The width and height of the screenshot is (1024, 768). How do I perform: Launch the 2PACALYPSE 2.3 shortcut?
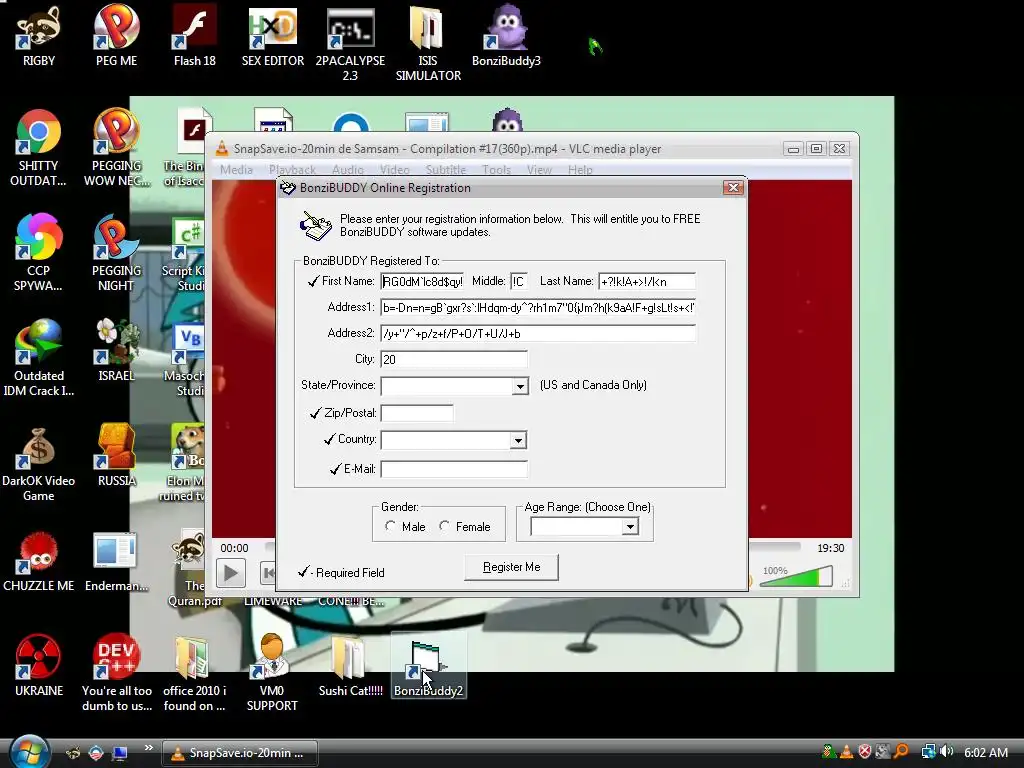(350, 44)
